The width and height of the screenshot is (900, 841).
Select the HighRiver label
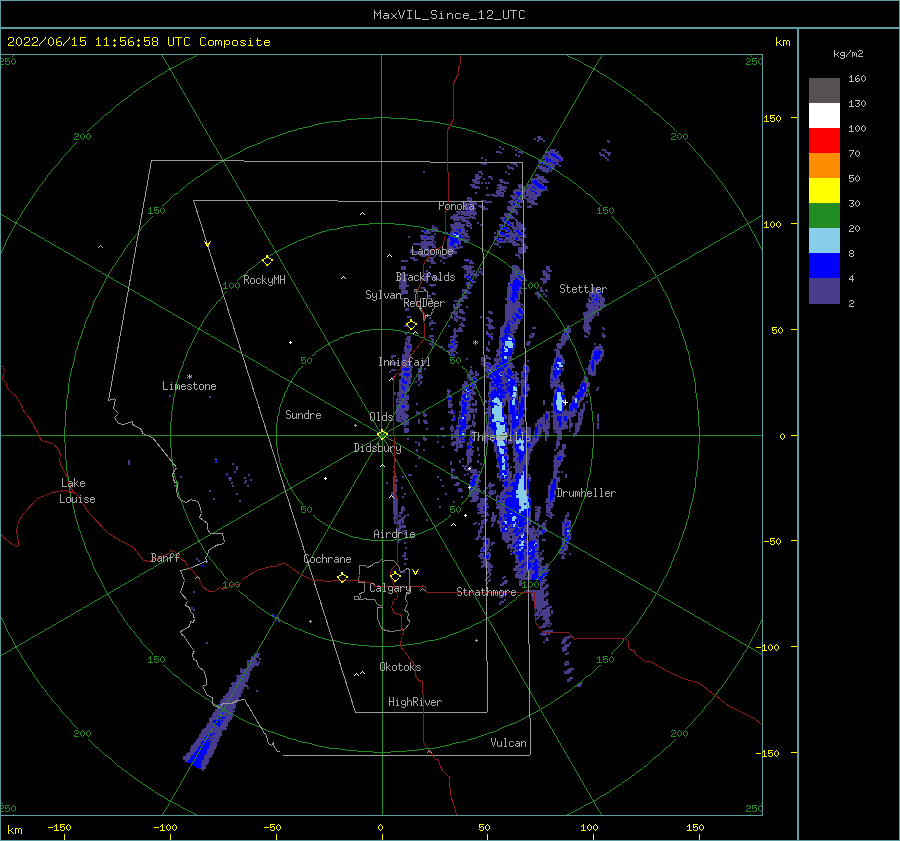[x=415, y=702]
